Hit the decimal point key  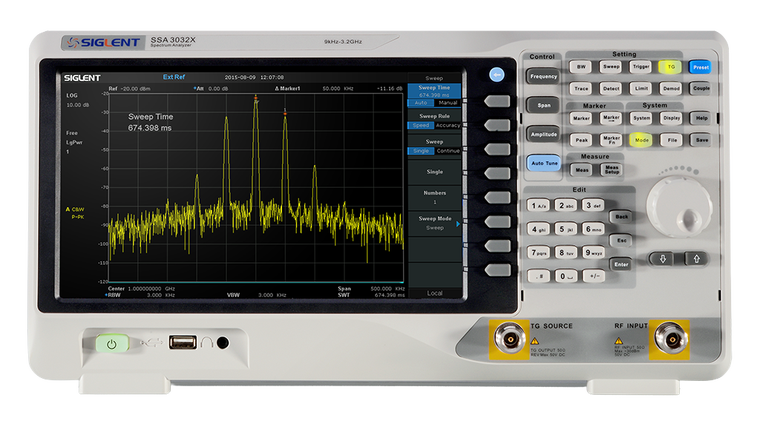[538, 276]
